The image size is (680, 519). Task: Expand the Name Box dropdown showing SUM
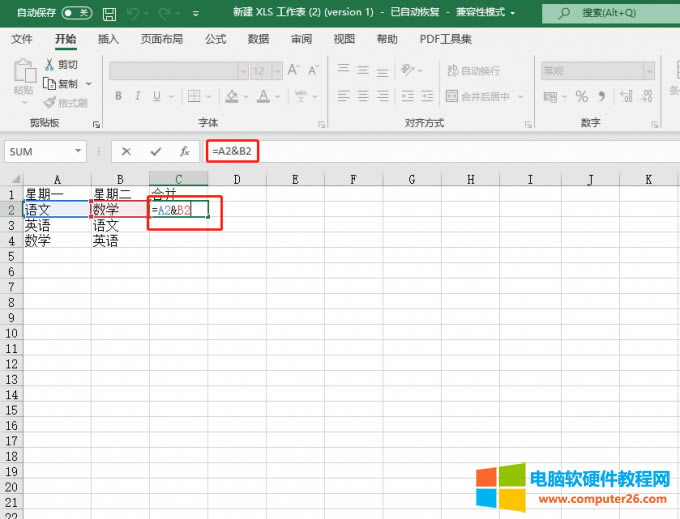point(78,152)
